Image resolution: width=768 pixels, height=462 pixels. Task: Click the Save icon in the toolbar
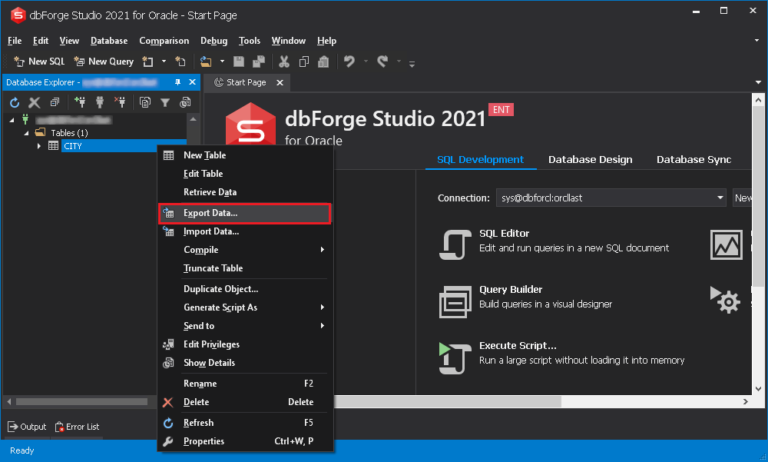241,61
